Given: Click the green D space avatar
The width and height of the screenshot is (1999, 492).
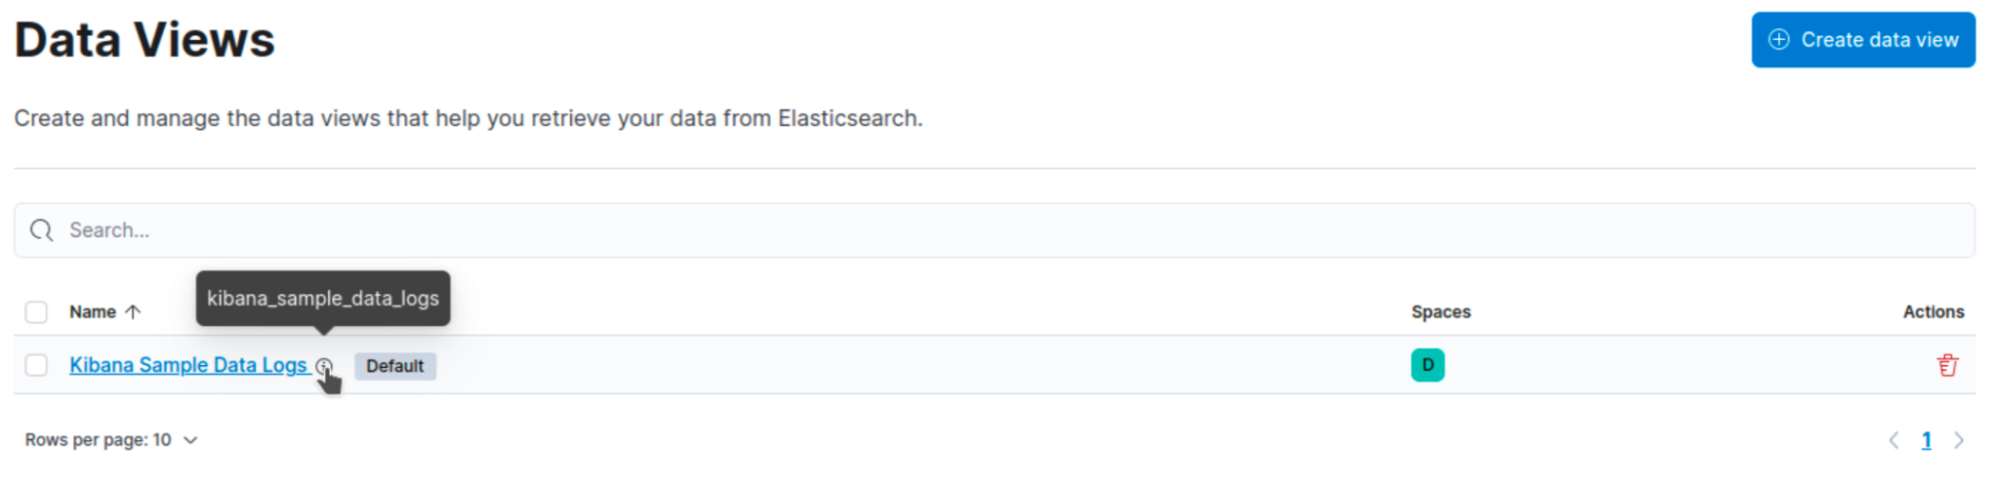Looking at the screenshot, I should coord(1427,365).
